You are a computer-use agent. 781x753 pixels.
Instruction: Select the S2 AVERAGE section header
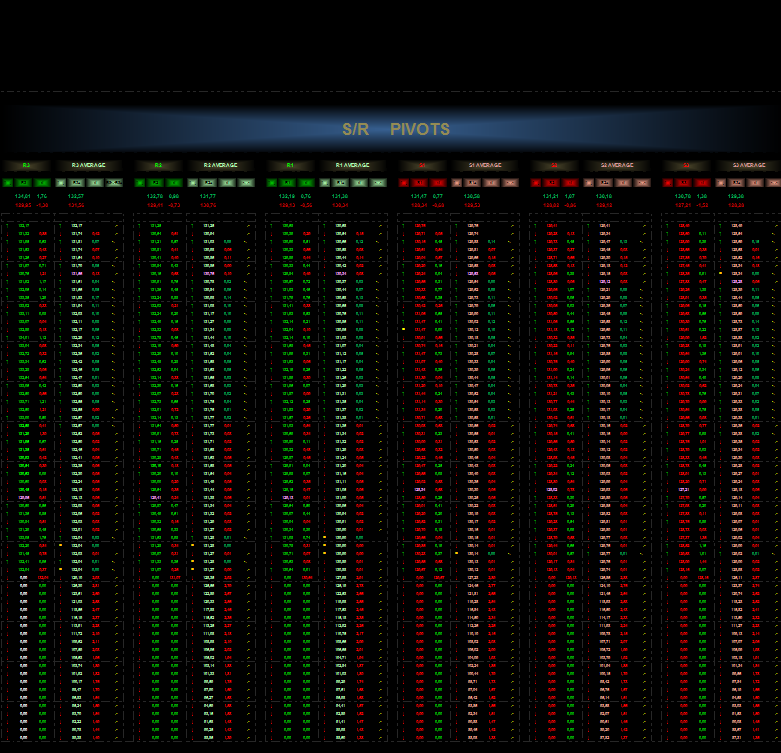pyautogui.click(x=617, y=165)
